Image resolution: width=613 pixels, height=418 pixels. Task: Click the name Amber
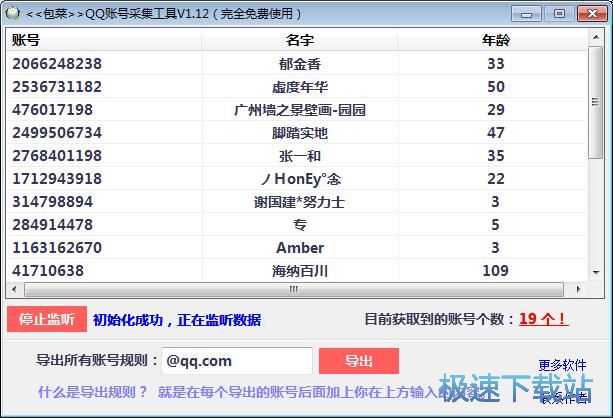(300, 248)
